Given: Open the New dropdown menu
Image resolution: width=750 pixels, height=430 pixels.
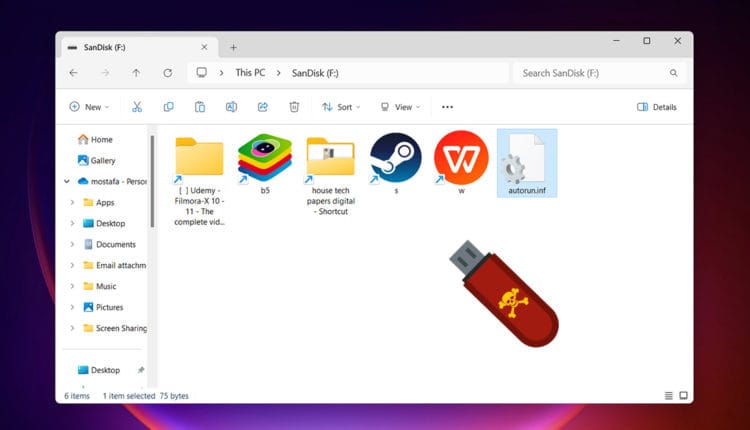Looking at the screenshot, I should (89, 107).
